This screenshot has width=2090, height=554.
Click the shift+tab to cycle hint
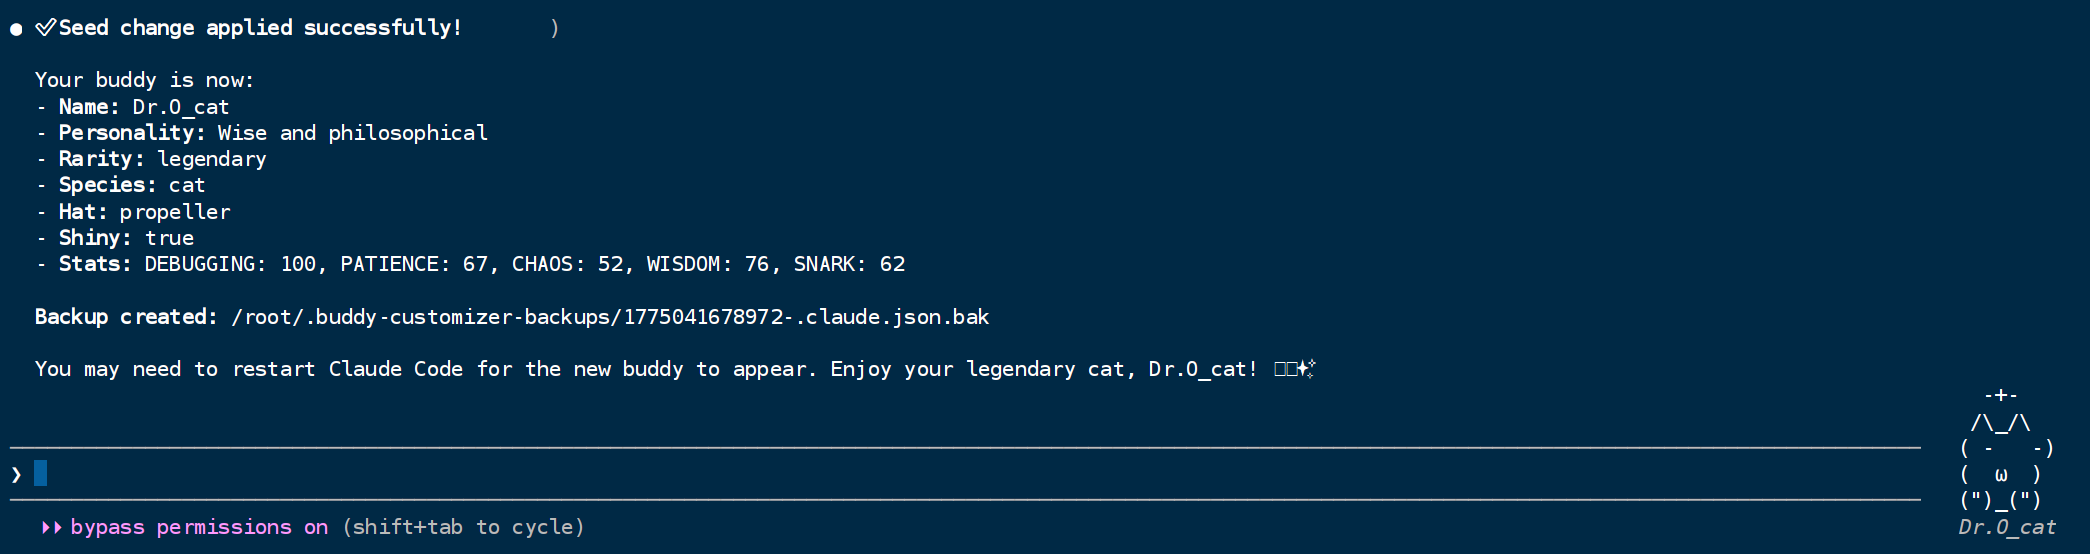pyautogui.click(x=463, y=527)
